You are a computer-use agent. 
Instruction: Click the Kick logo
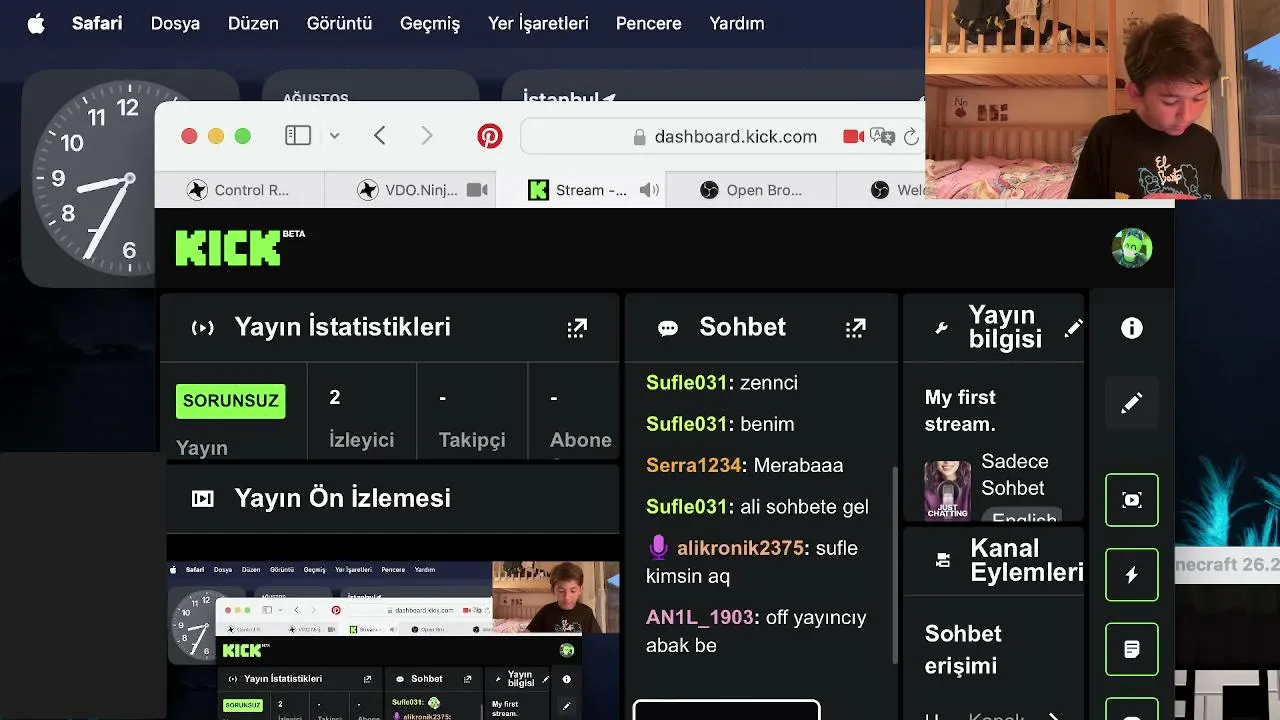click(x=240, y=248)
